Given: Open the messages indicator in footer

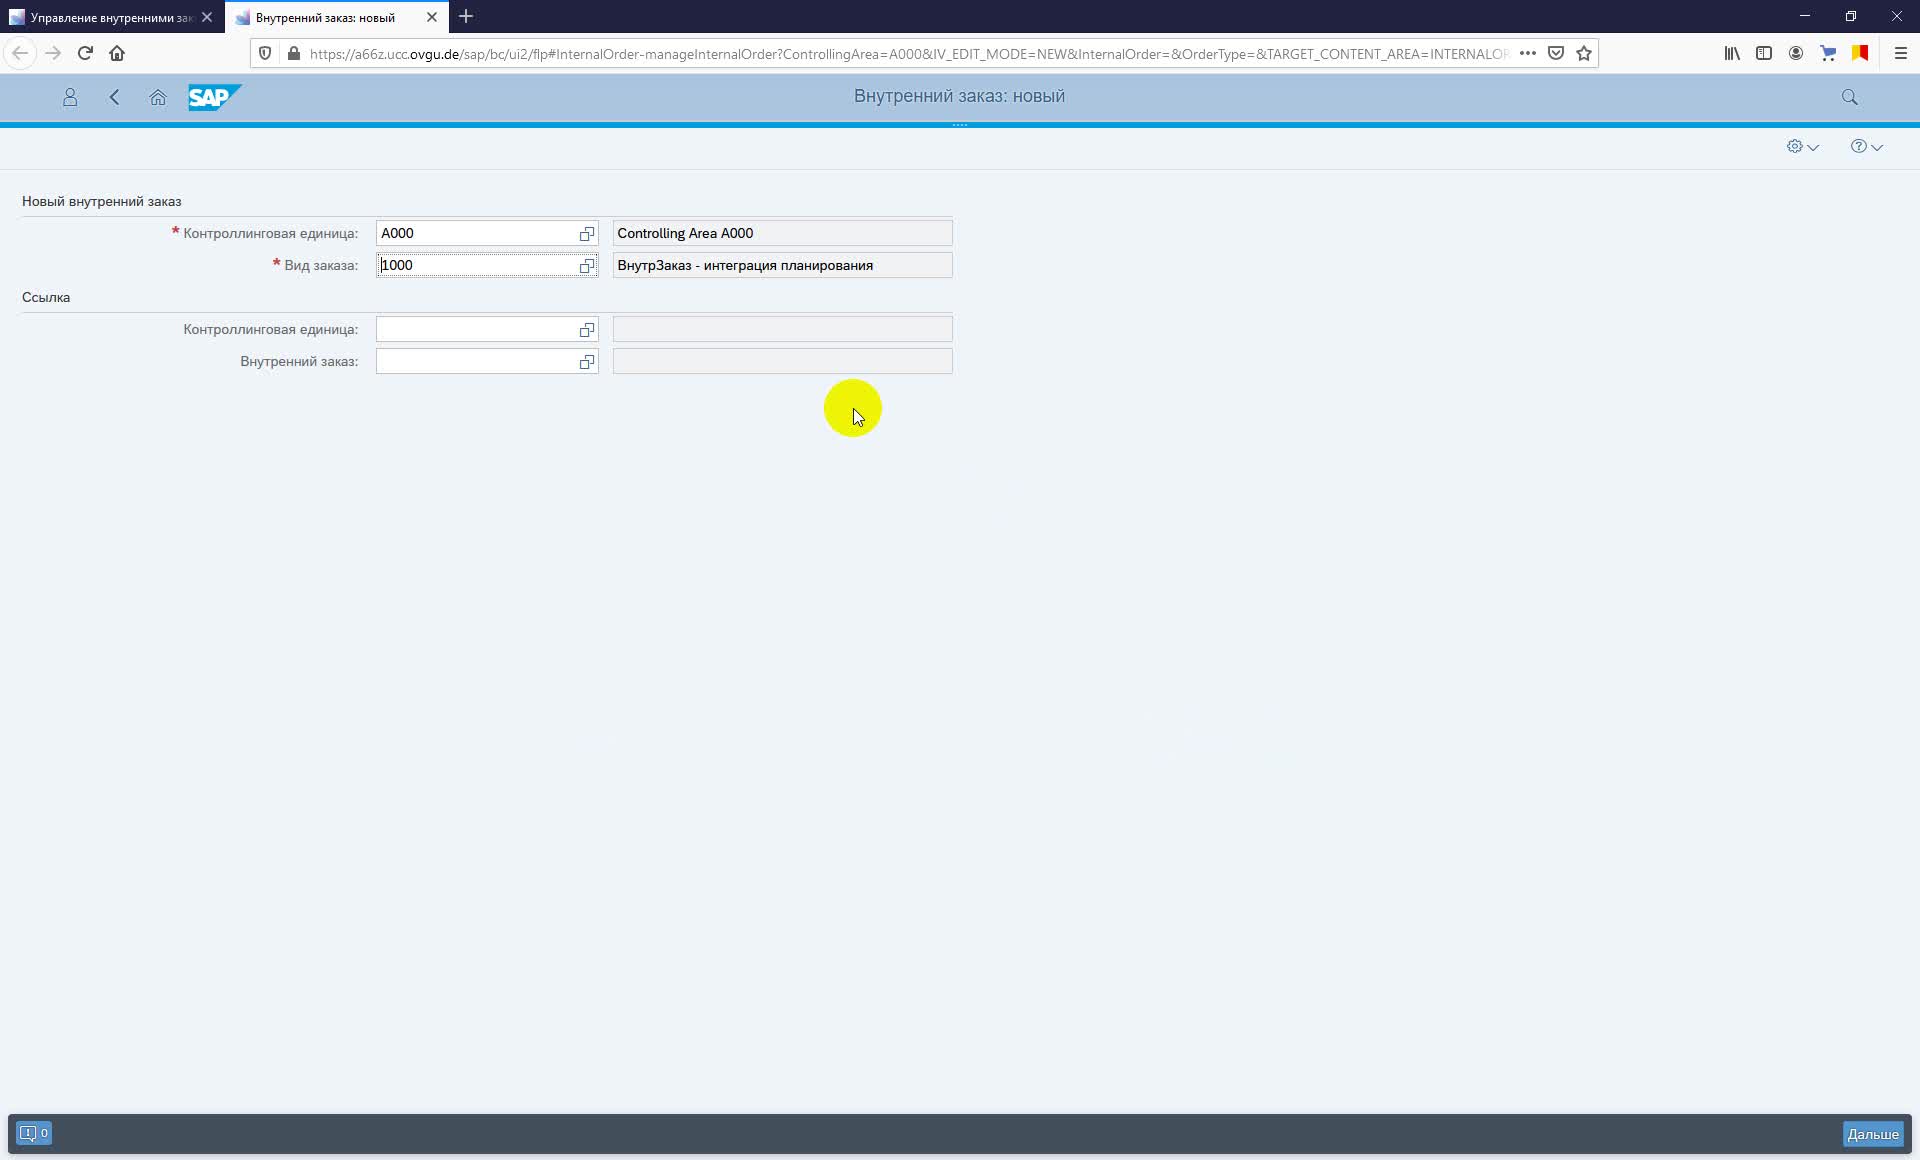Looking at the screenshot, I should pyautogui.click(x=34, y=1133).
